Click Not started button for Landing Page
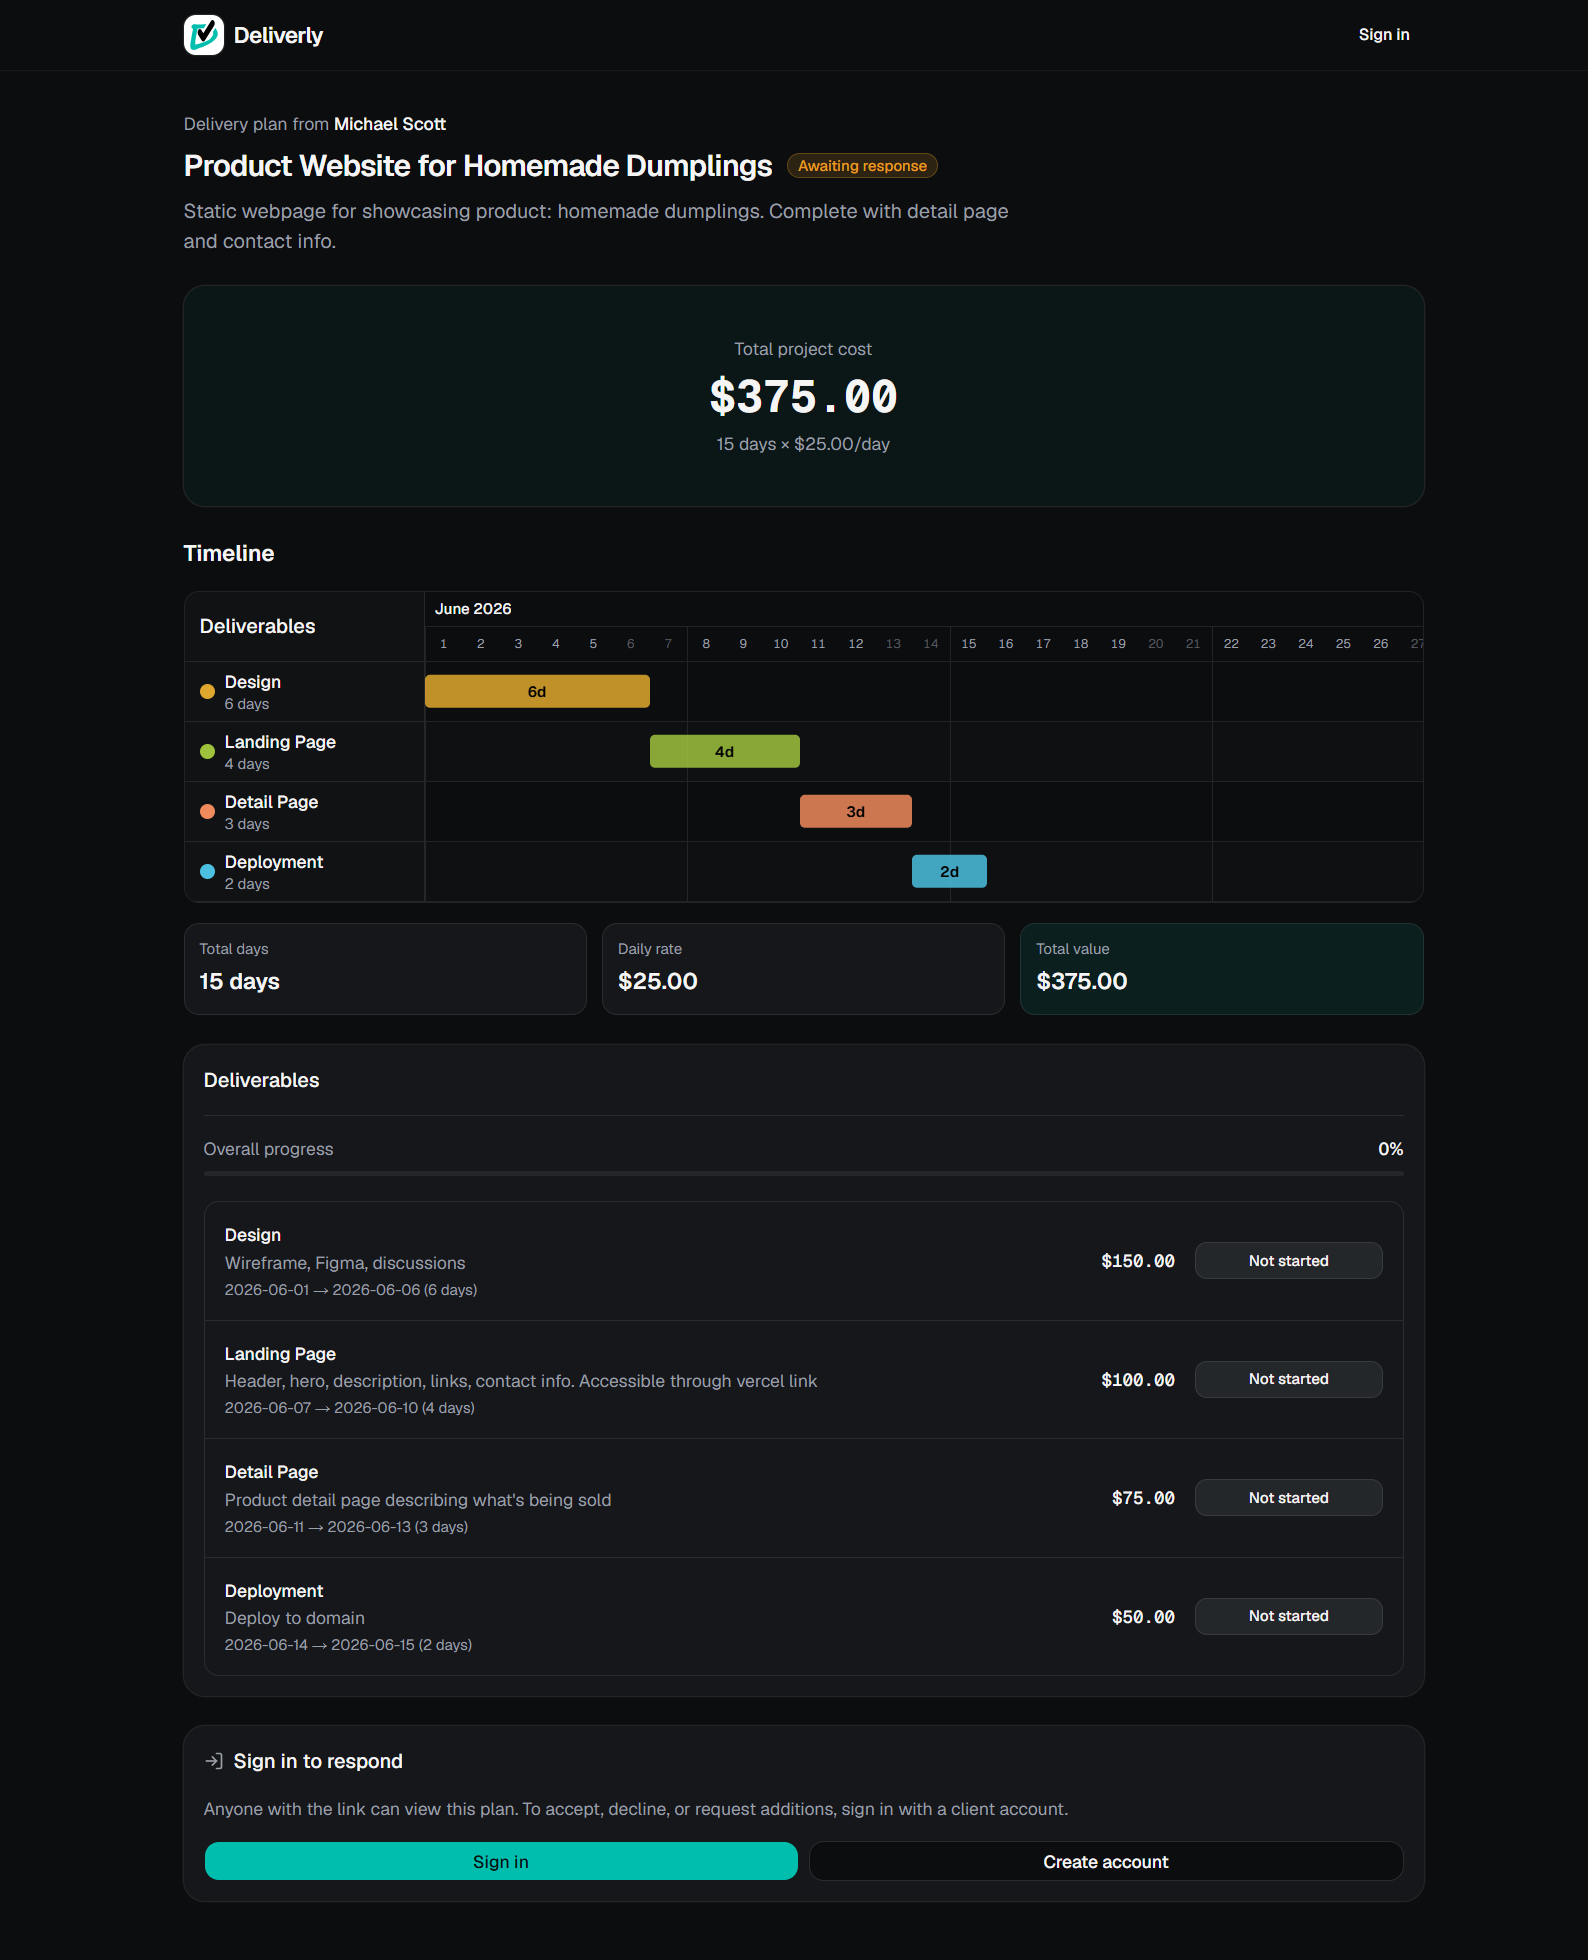 (1288, 1379)
